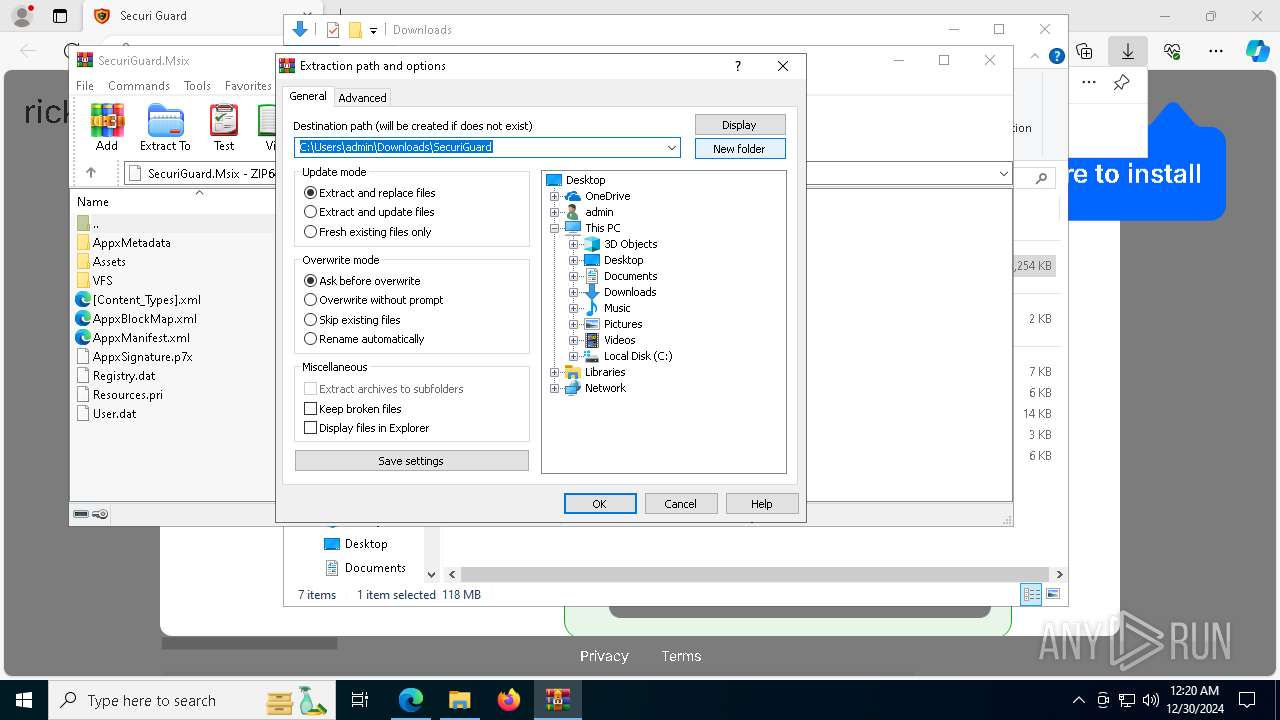Select AppxBlockMap.xml file

click(x=144, y=319)
